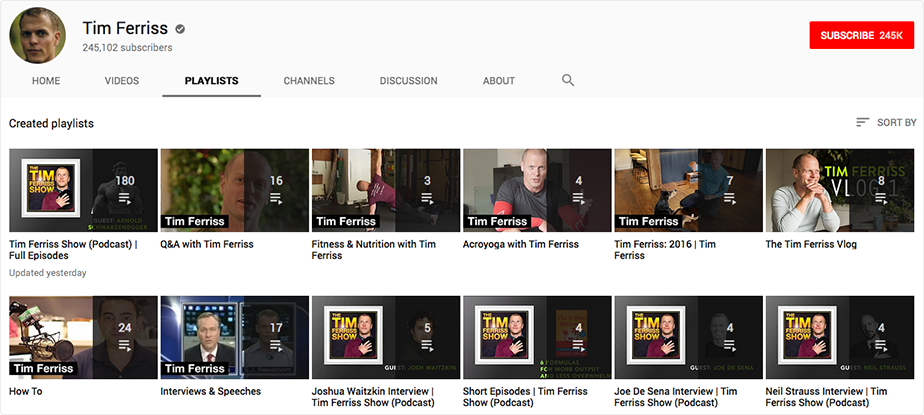Select the About tab
Viewport: 924px width, 415px height.
coord(499,81)
